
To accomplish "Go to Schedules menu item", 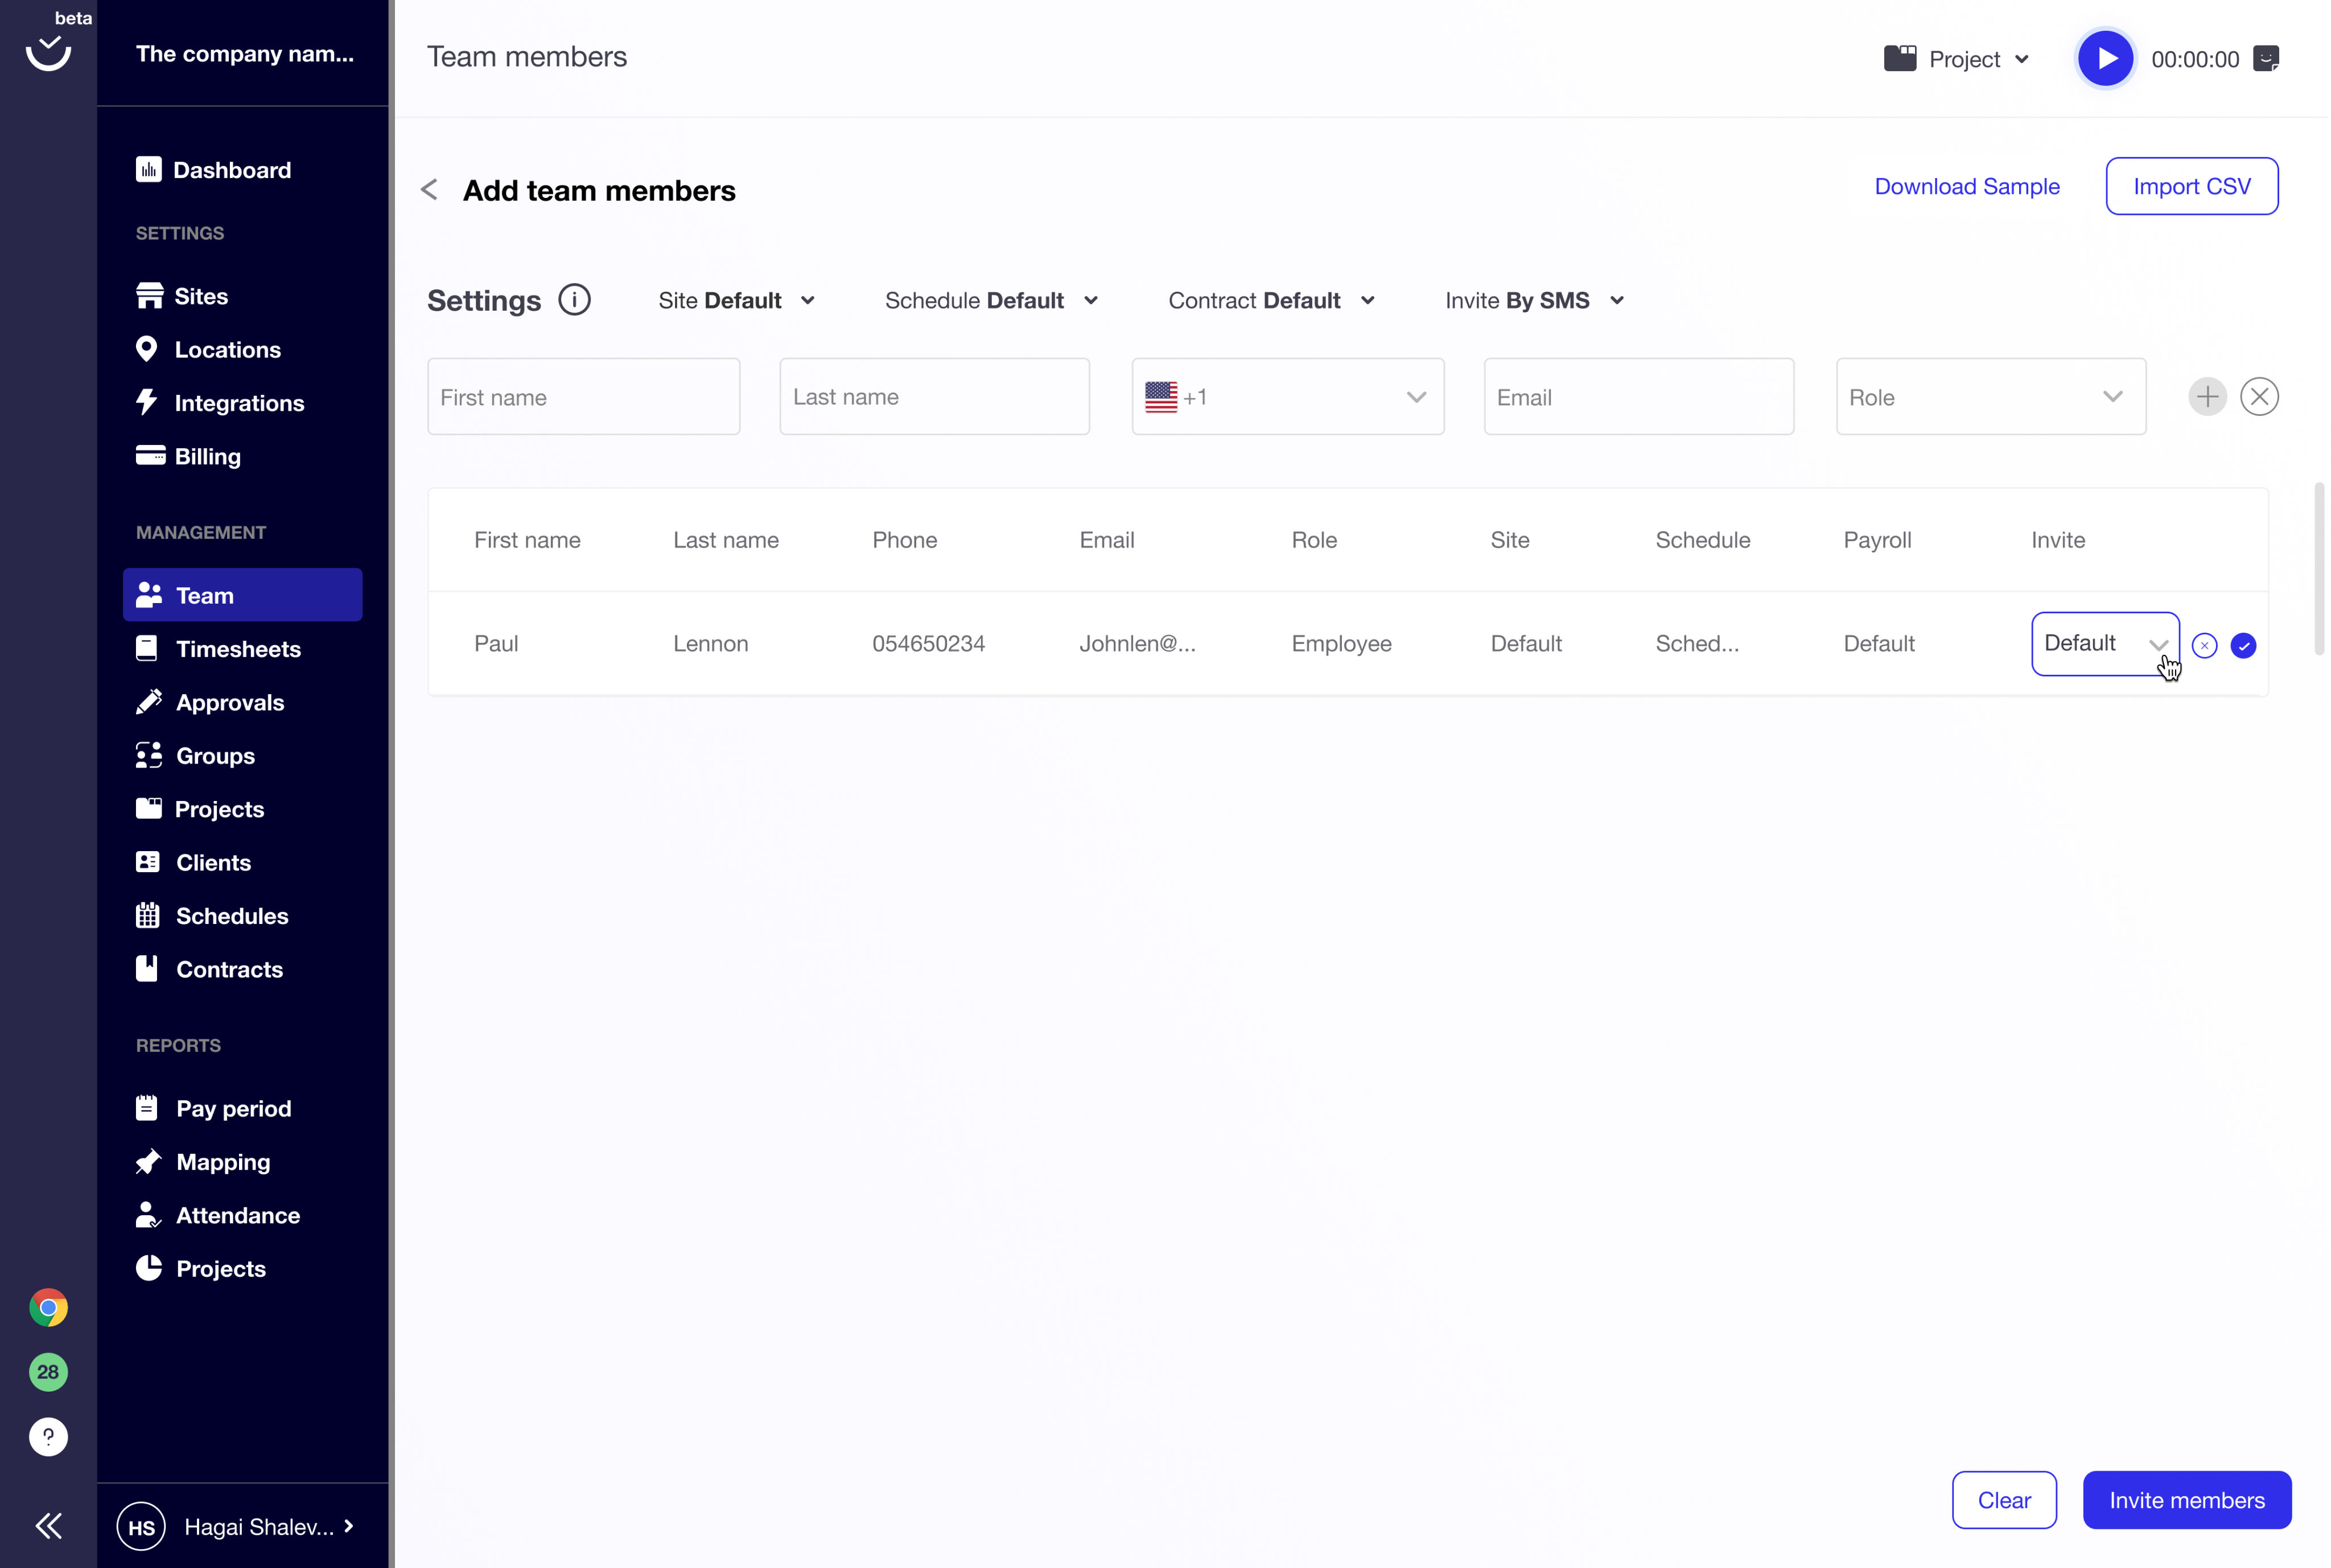I will 232,916.
